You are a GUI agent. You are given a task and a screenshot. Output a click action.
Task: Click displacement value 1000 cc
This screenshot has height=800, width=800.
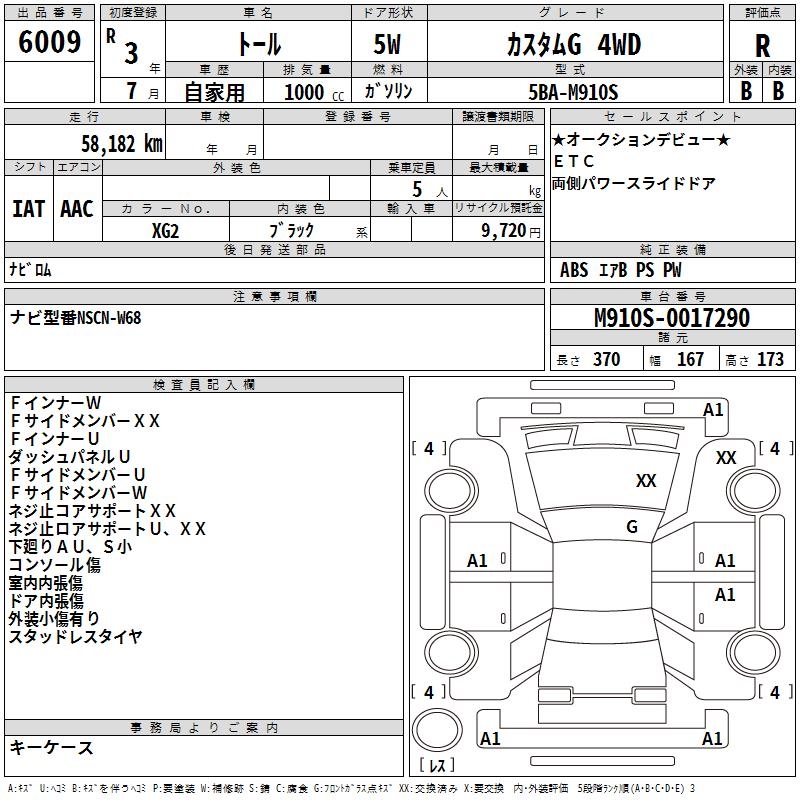click(314, 92)
